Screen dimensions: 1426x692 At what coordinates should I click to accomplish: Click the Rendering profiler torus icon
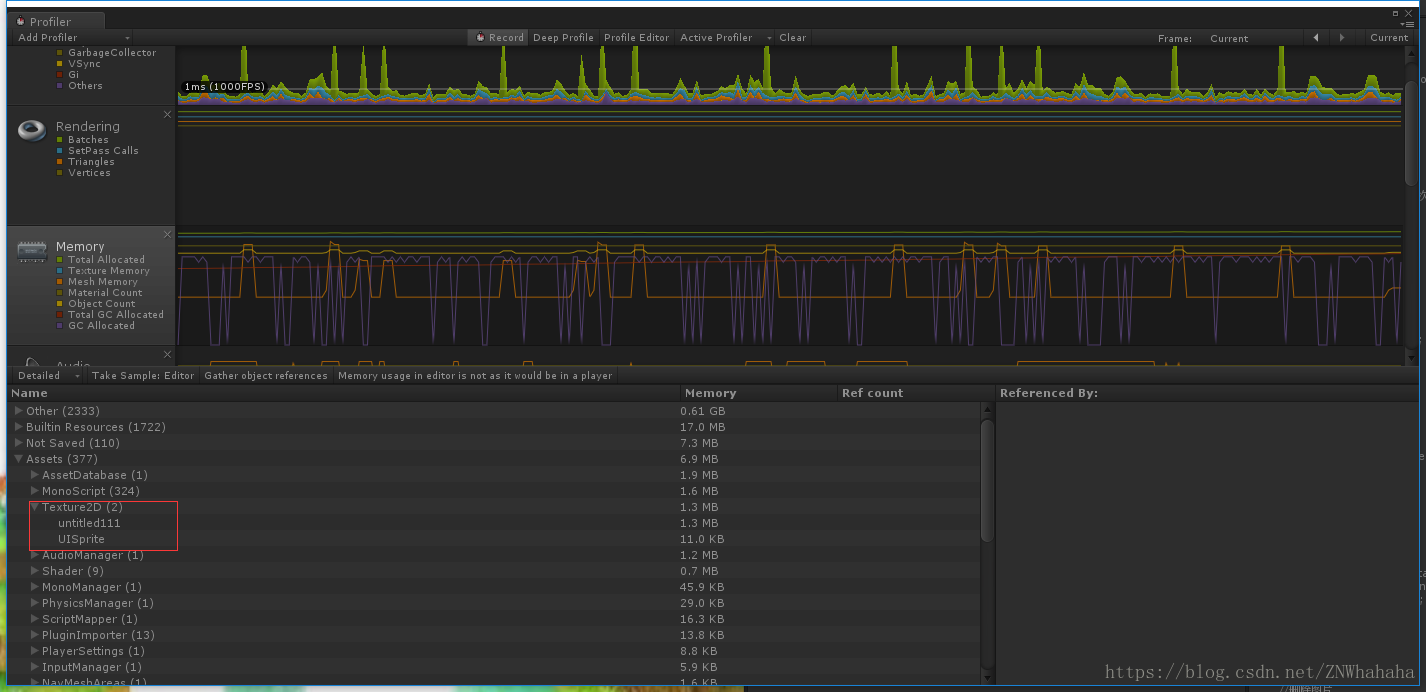point(33,130)
